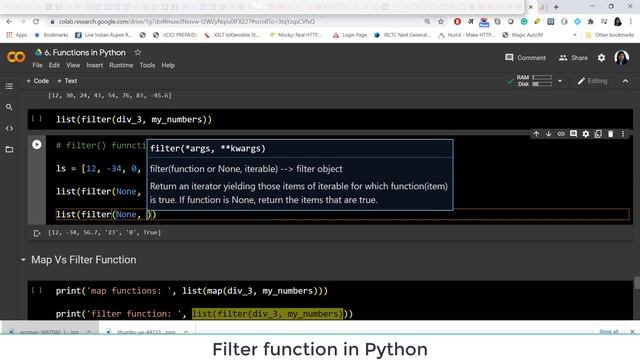Collapse the Colab header chevron
This screenshot has width=640, height=360.
pyautogui.click(x=625, y=81)
